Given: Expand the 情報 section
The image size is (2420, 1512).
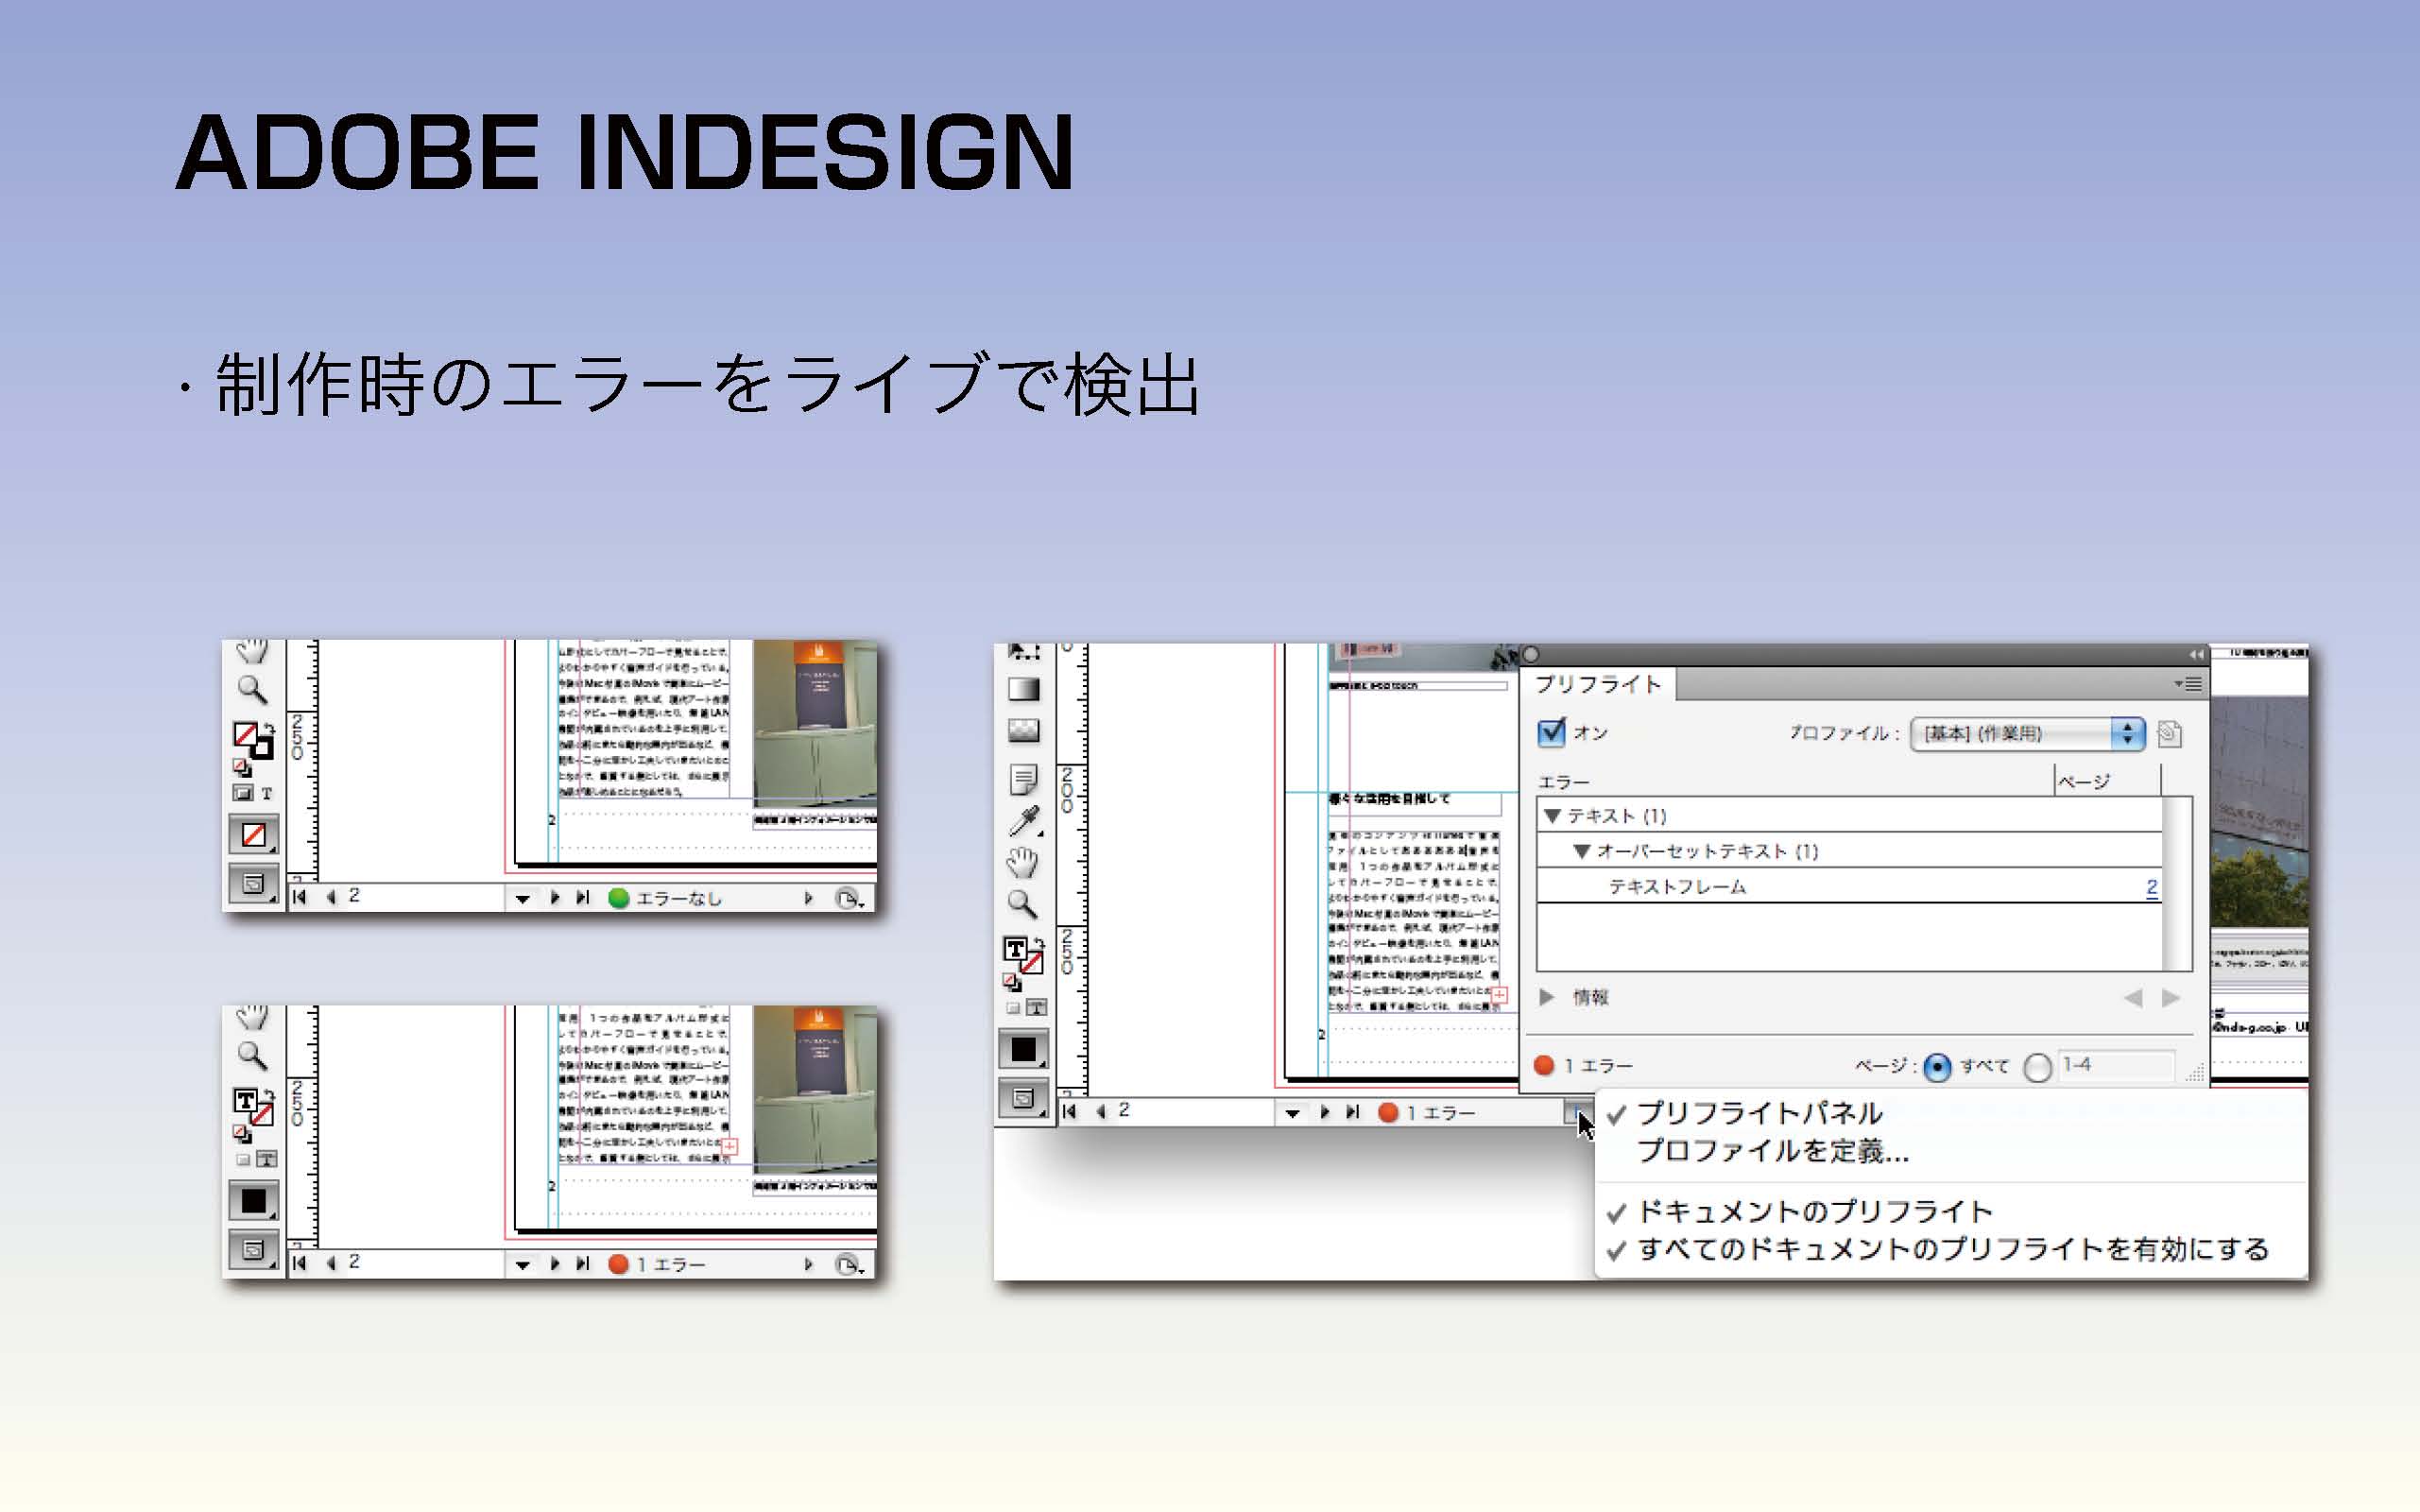Looking at the screenshot, I should tap(1547, 997).
